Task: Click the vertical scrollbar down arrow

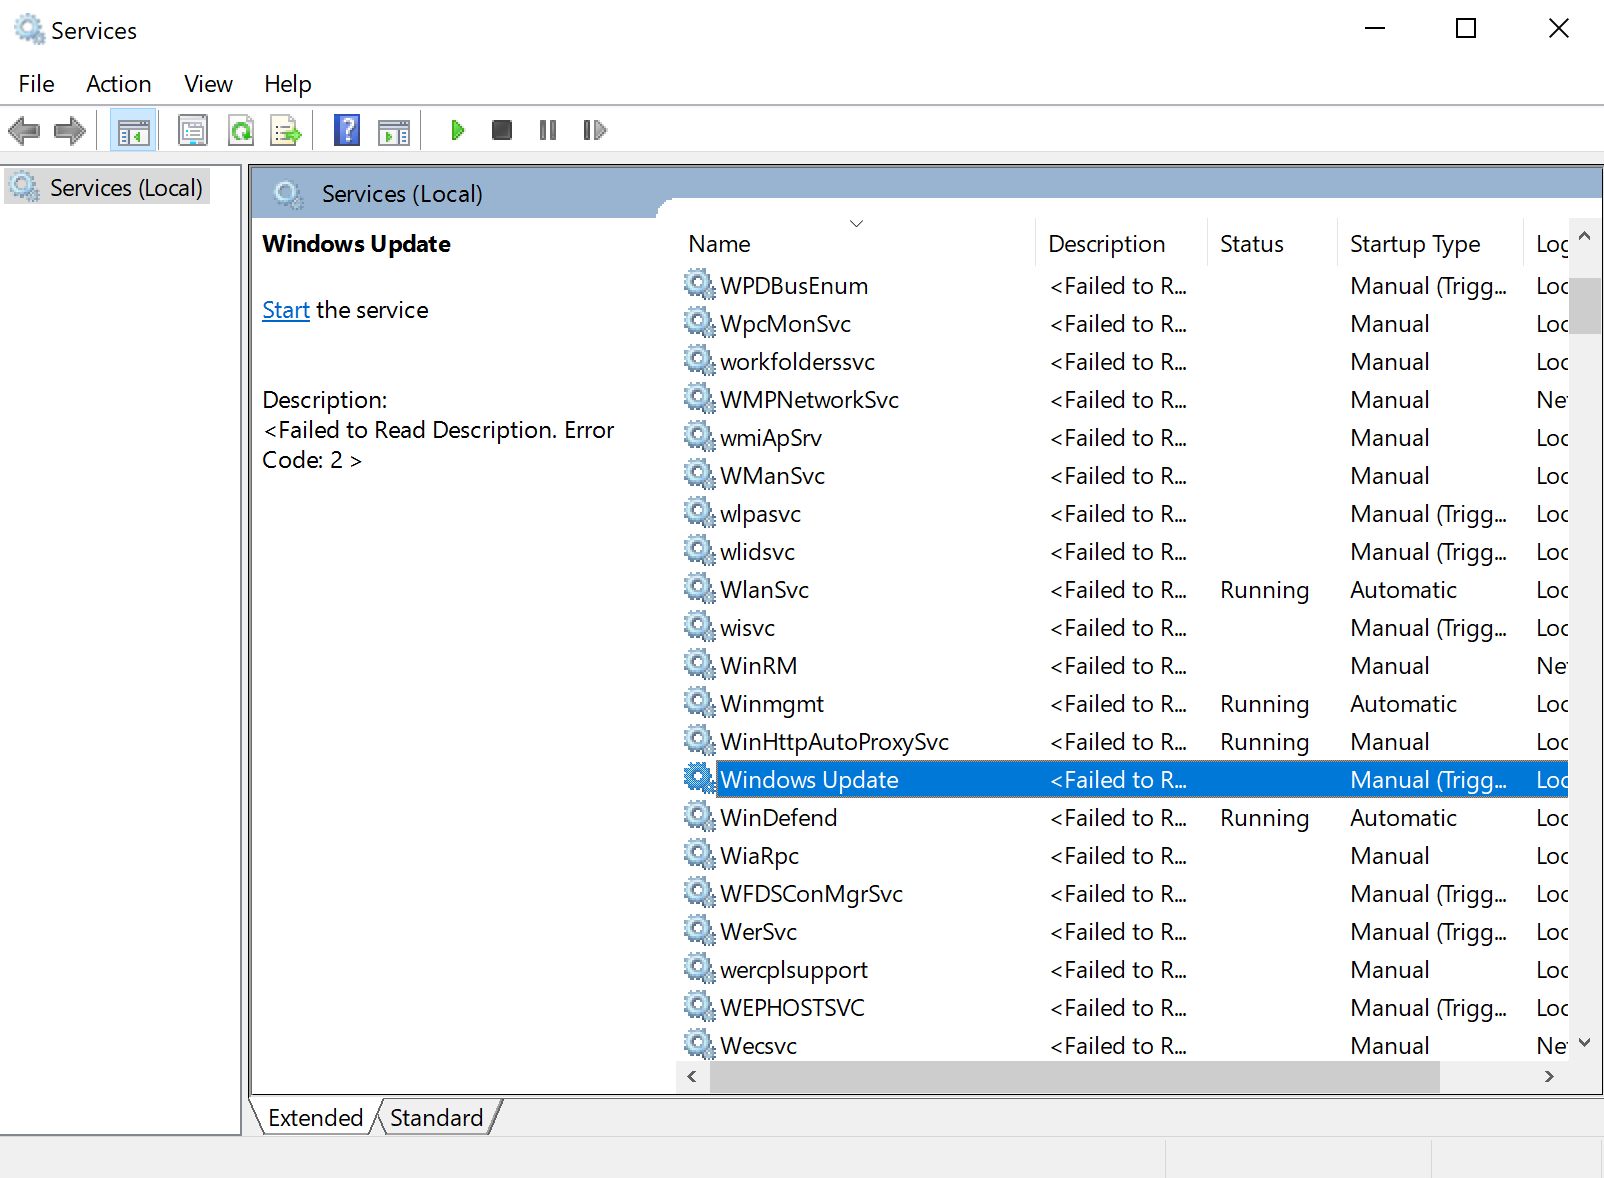Action: tap(1585, 1043)
